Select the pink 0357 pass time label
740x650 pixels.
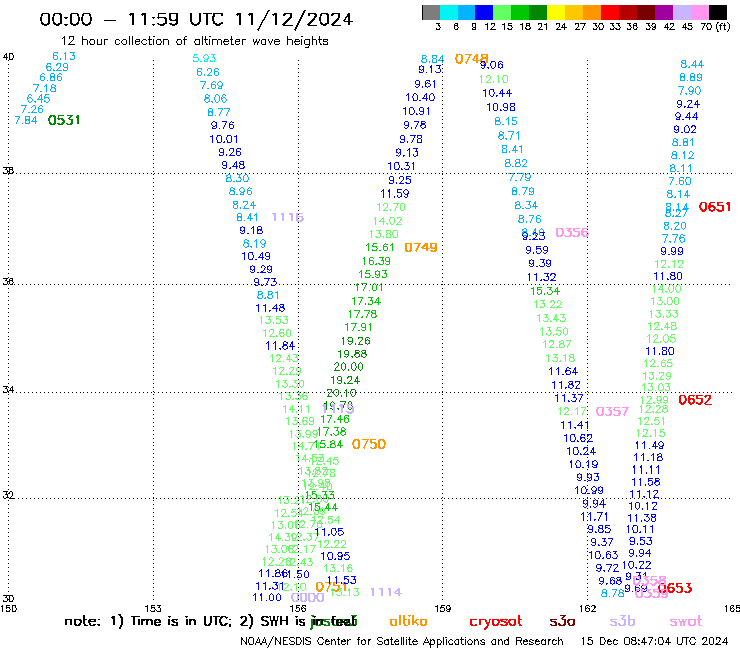click(612, 412)
